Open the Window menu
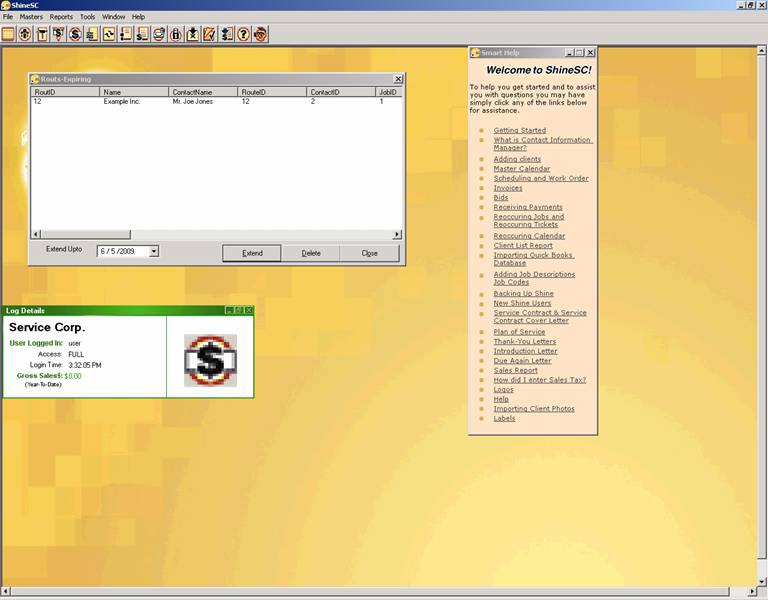The image size is (768, 600). tap(114, 17)
